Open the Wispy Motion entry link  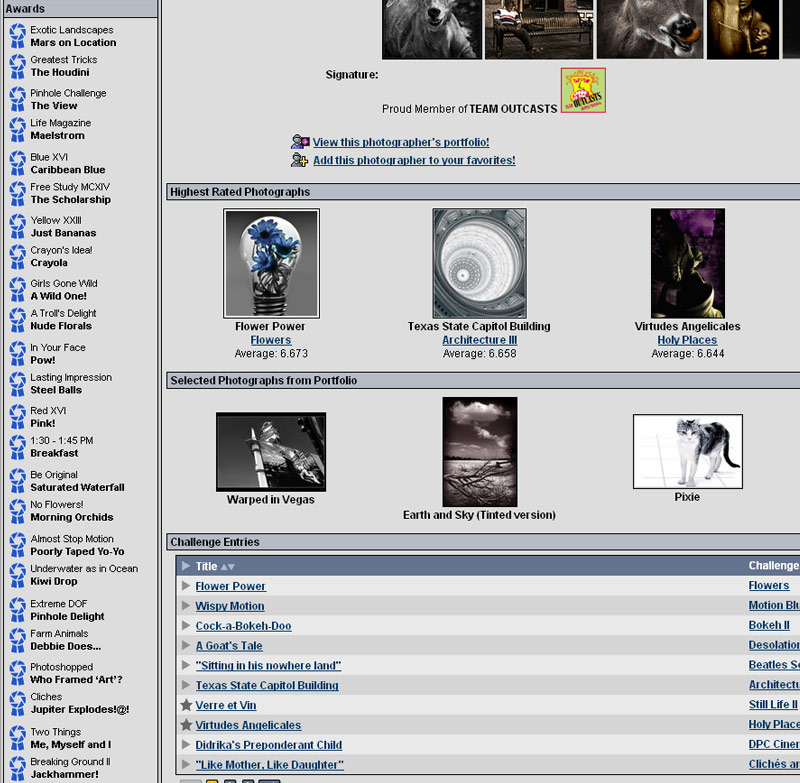(230, 606)
